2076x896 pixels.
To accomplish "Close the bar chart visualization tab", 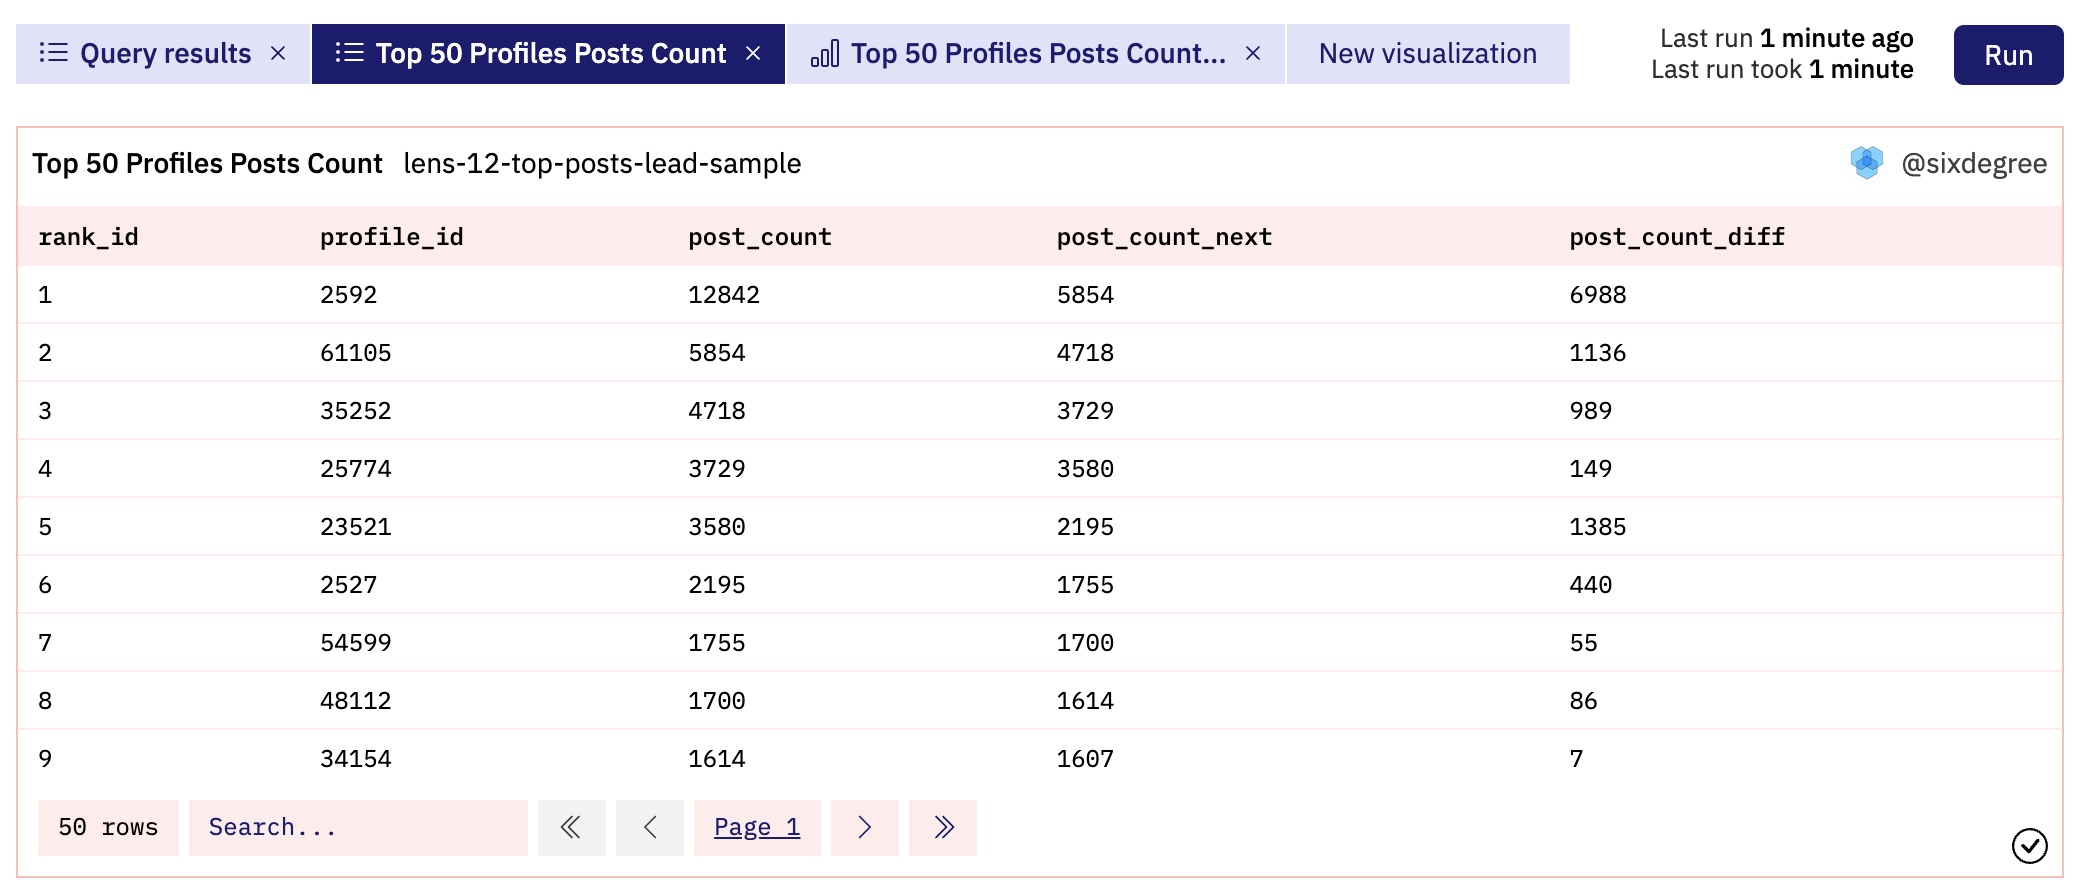I will [1252, 54].
